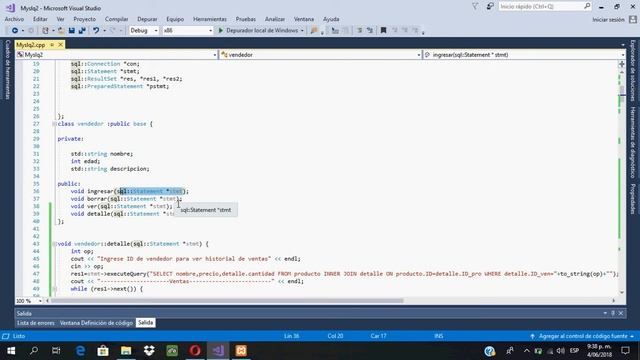Open the Pruebas menu
Screen dimensions: 640x360
pos(245,19)
